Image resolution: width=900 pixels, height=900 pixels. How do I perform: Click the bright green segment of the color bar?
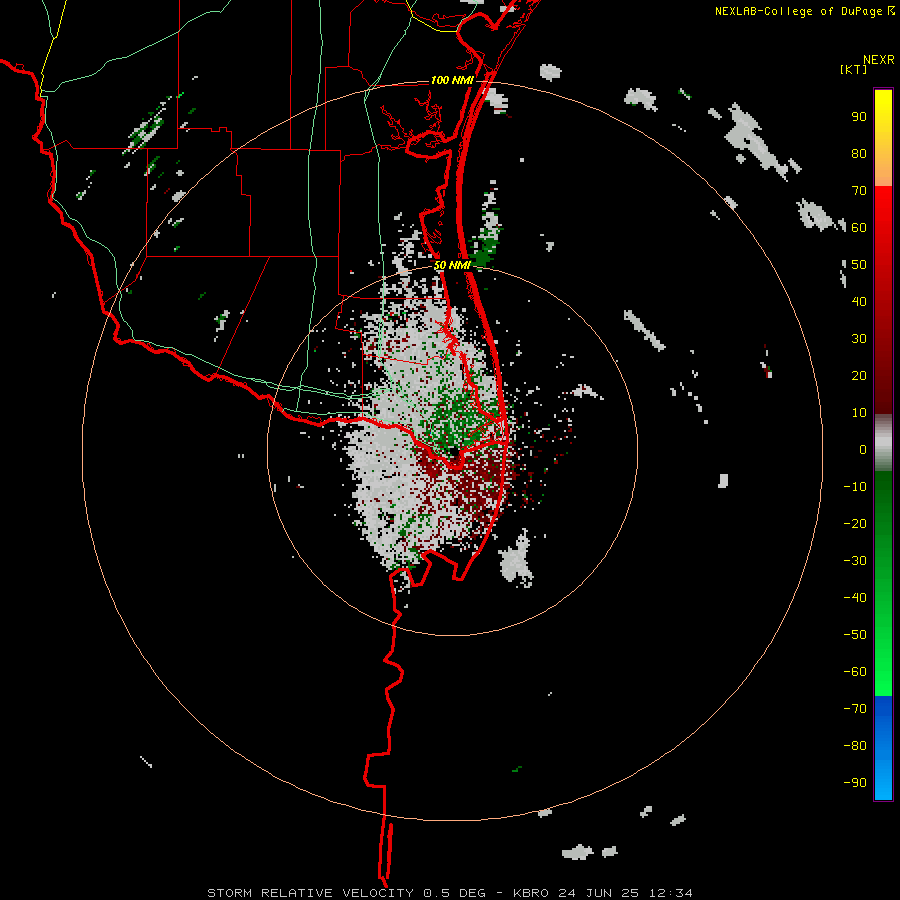point(883,584)
